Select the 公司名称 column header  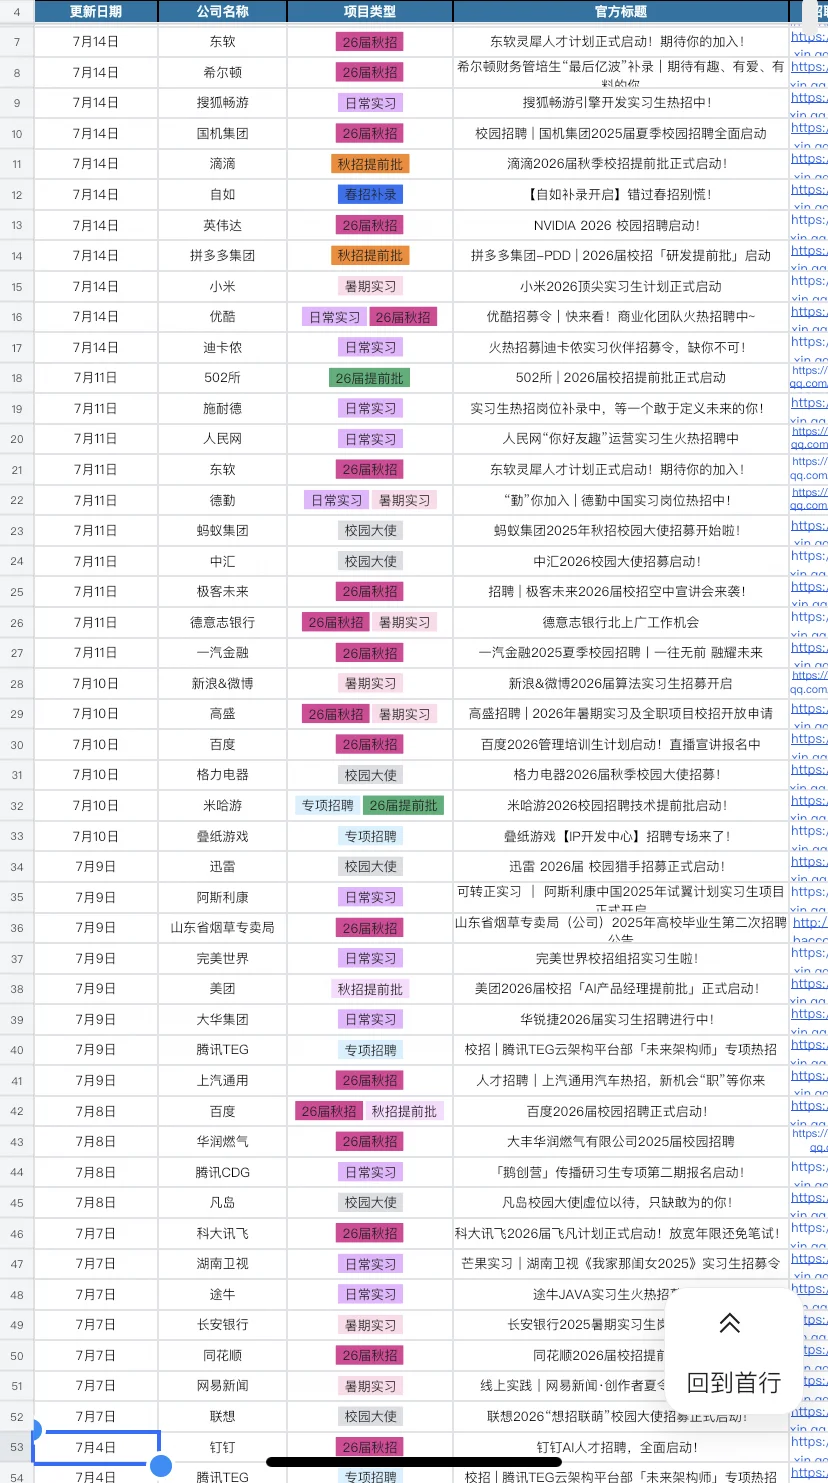click(x=223, y=11)
